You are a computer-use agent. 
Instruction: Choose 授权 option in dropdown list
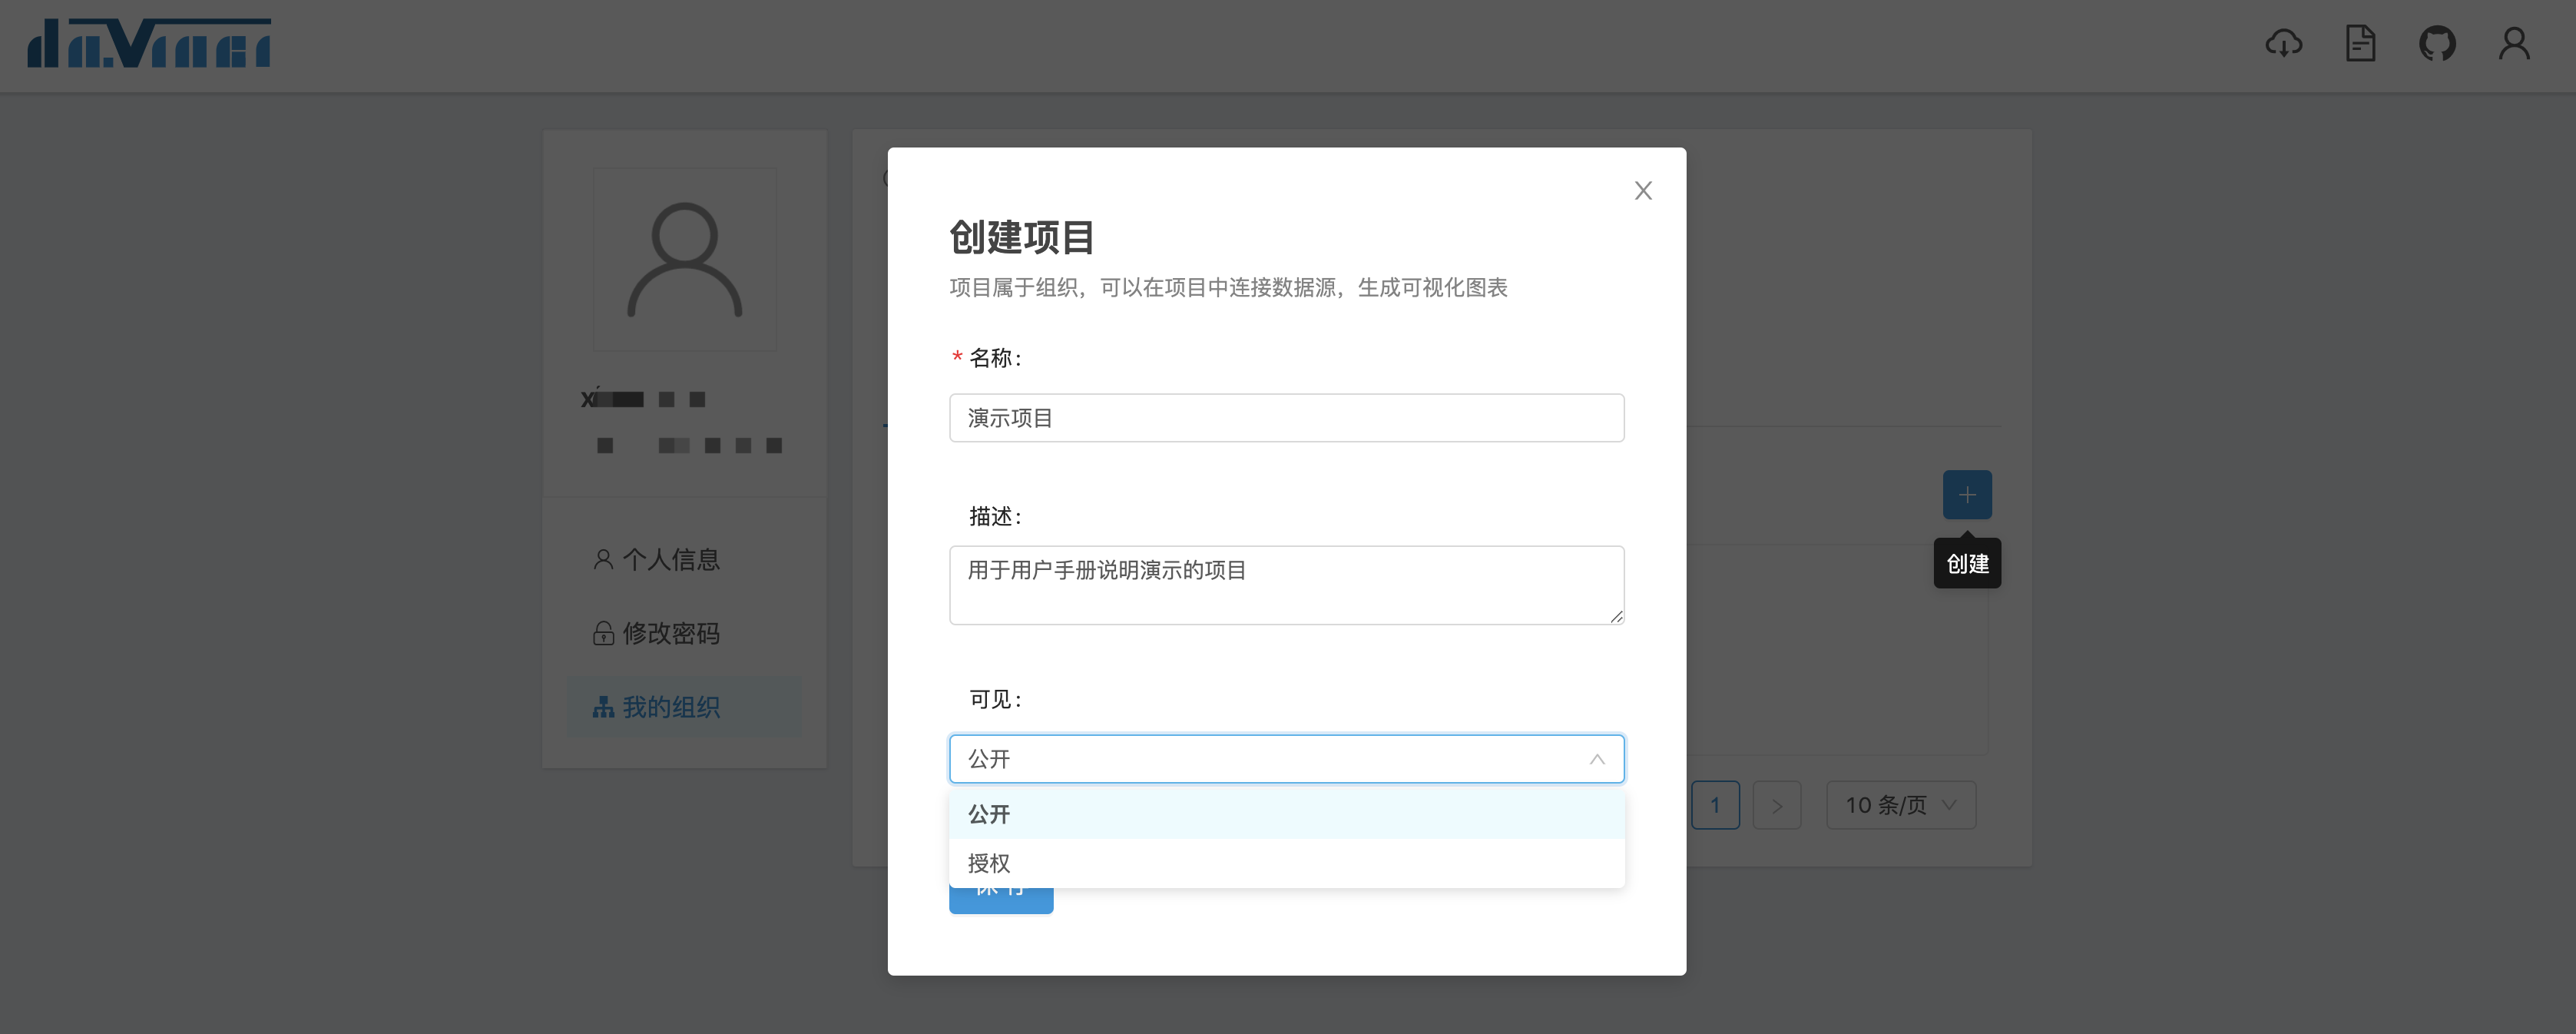point(1286,863)
